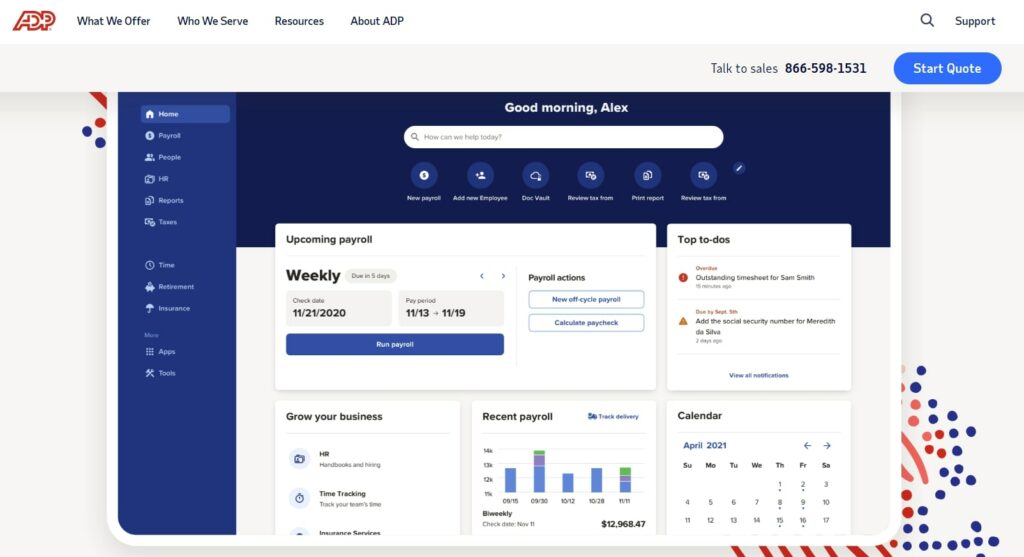Screen dimensions: 1024x557
Task: Select day 10 in the April calendar
Action: 826,502
